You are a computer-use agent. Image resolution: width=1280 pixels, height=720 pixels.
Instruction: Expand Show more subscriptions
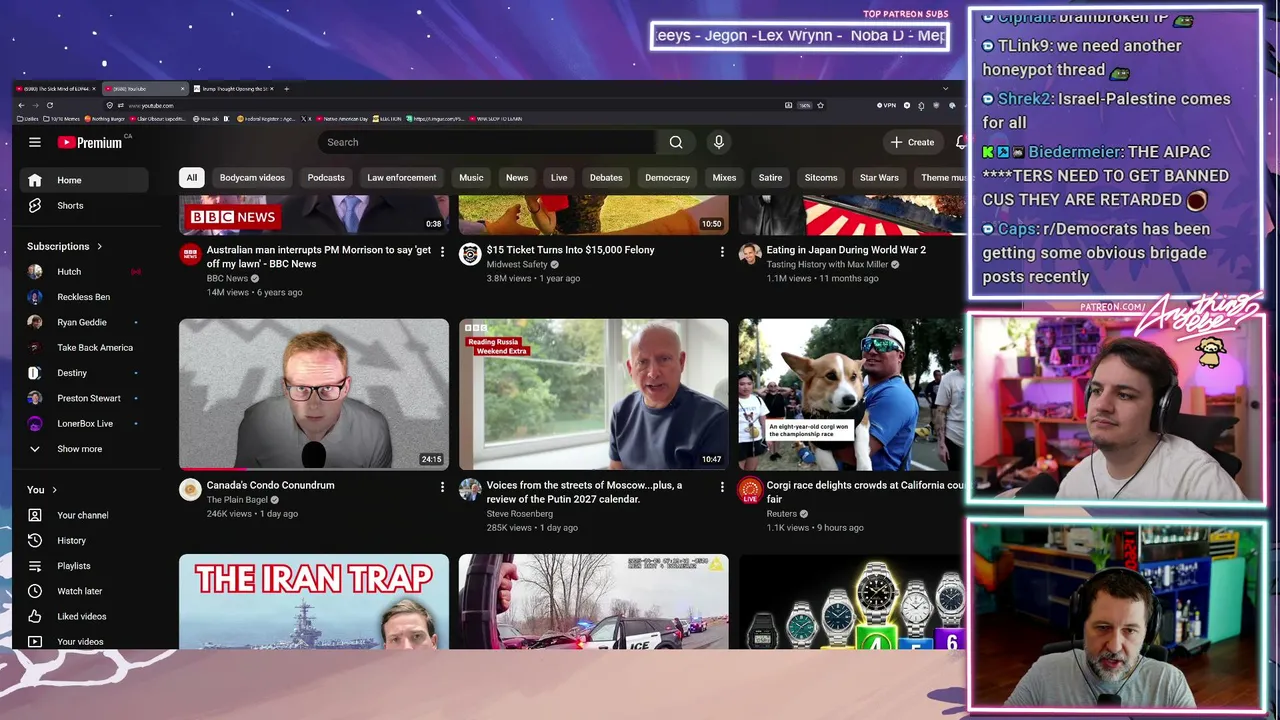coord(84,449)
